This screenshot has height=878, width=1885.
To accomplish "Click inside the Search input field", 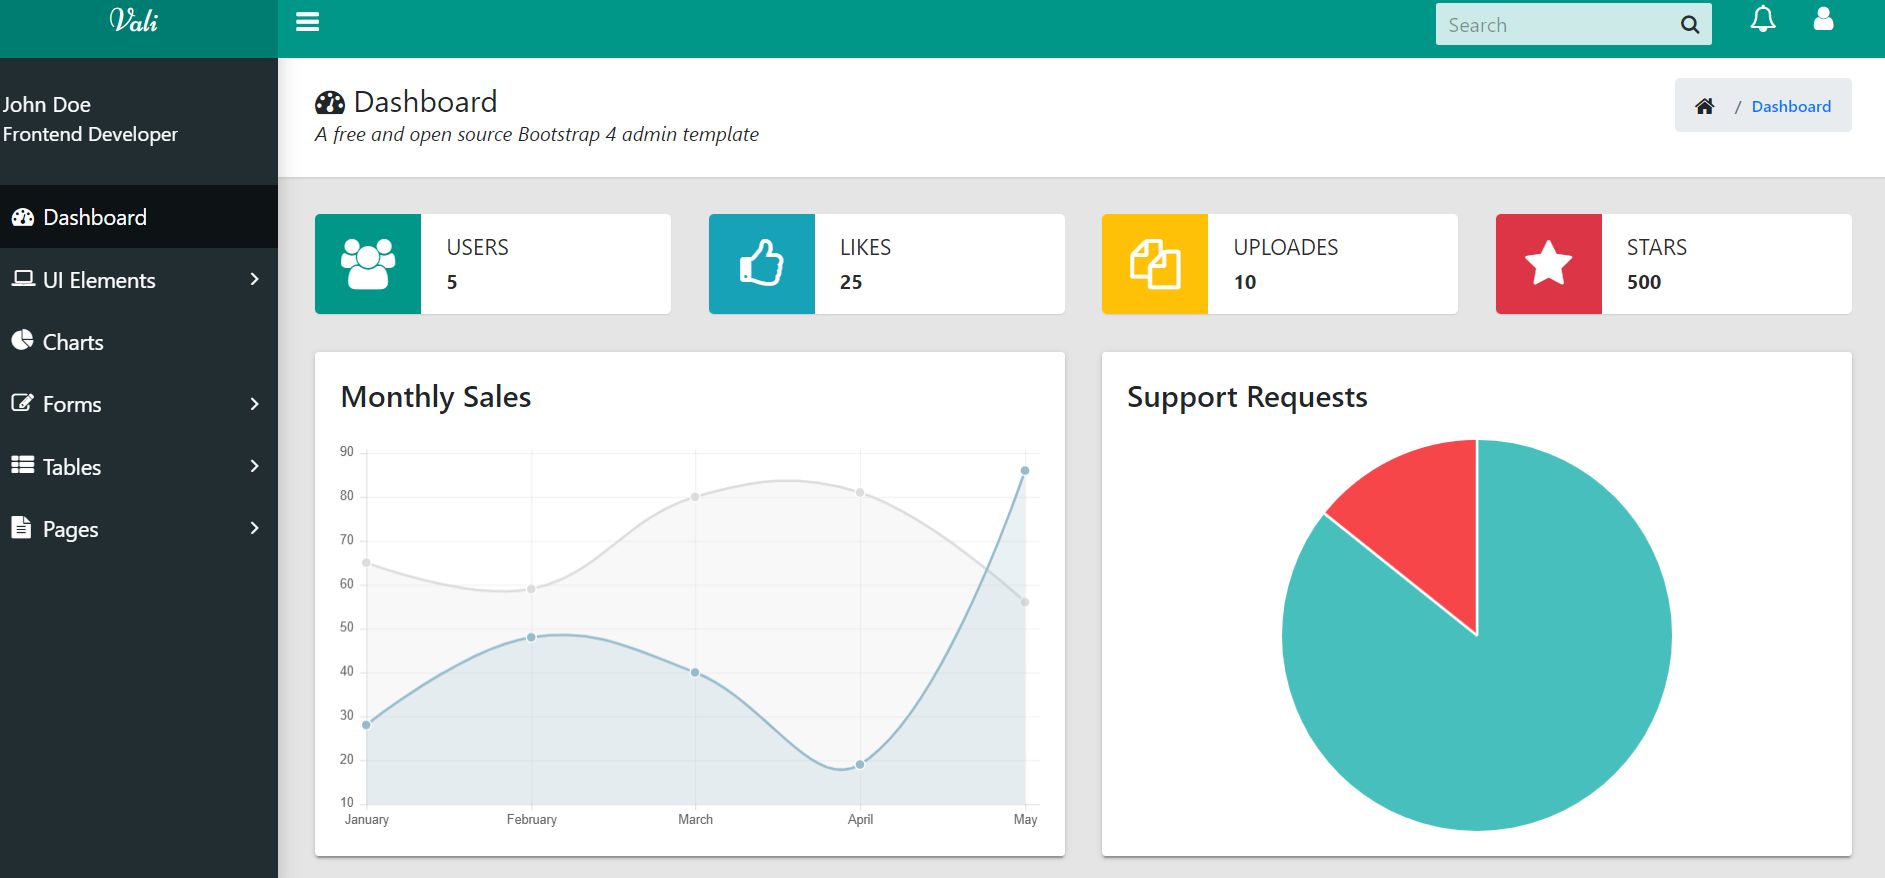I will tap(1555, 25).
